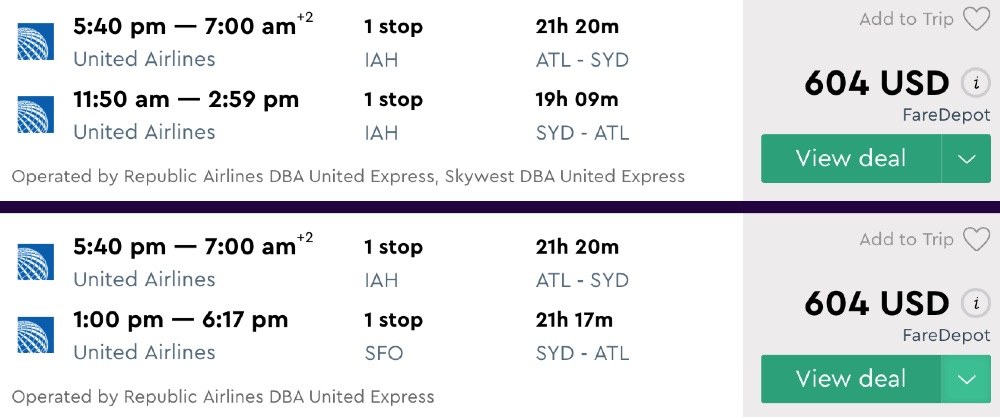Expand first View deal dropdown arrow
Image resolution: width=1000 pixels, height=417 pixels.
(966, 159)
